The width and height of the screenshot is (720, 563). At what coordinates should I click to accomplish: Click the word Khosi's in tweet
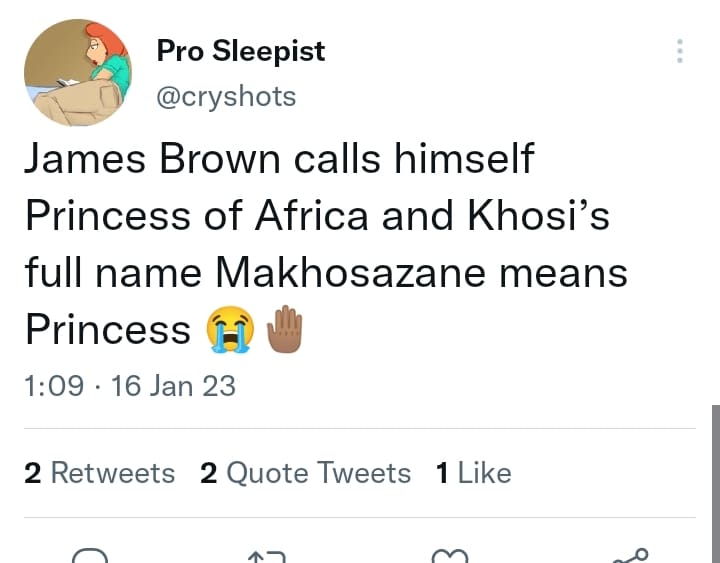tap(539, 216)
